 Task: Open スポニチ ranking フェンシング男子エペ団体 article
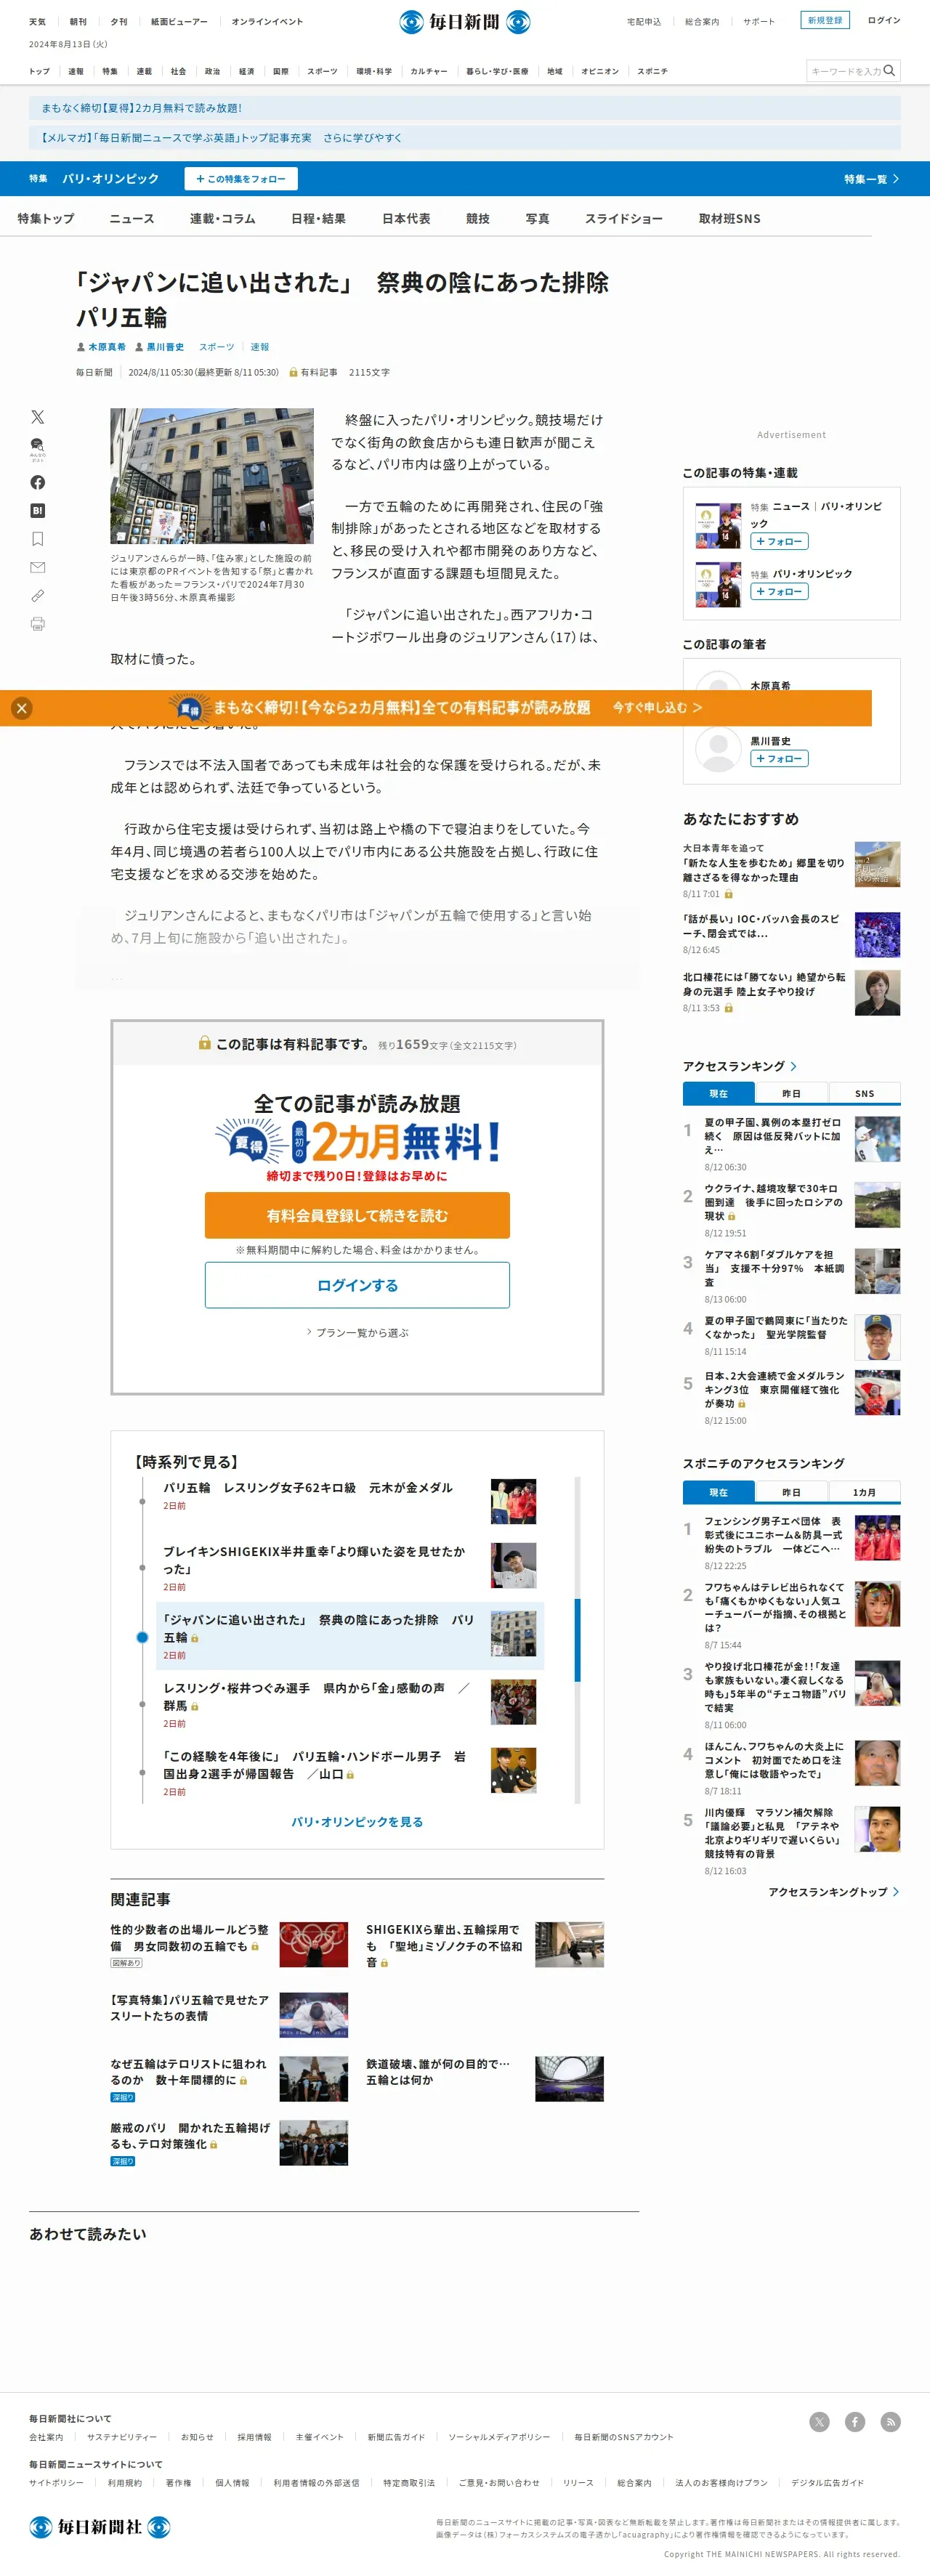pyautogui.click(x=774, y=1535)
